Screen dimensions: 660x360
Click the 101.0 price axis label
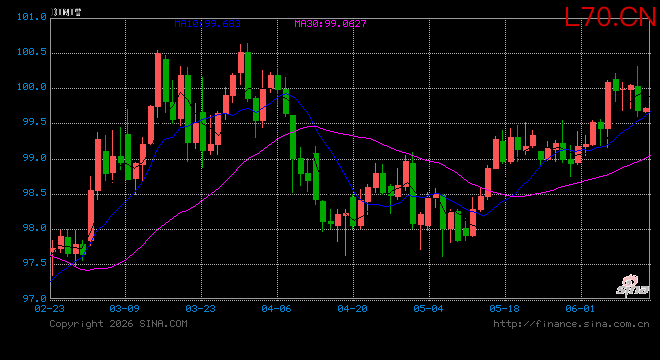coord(32,17)
